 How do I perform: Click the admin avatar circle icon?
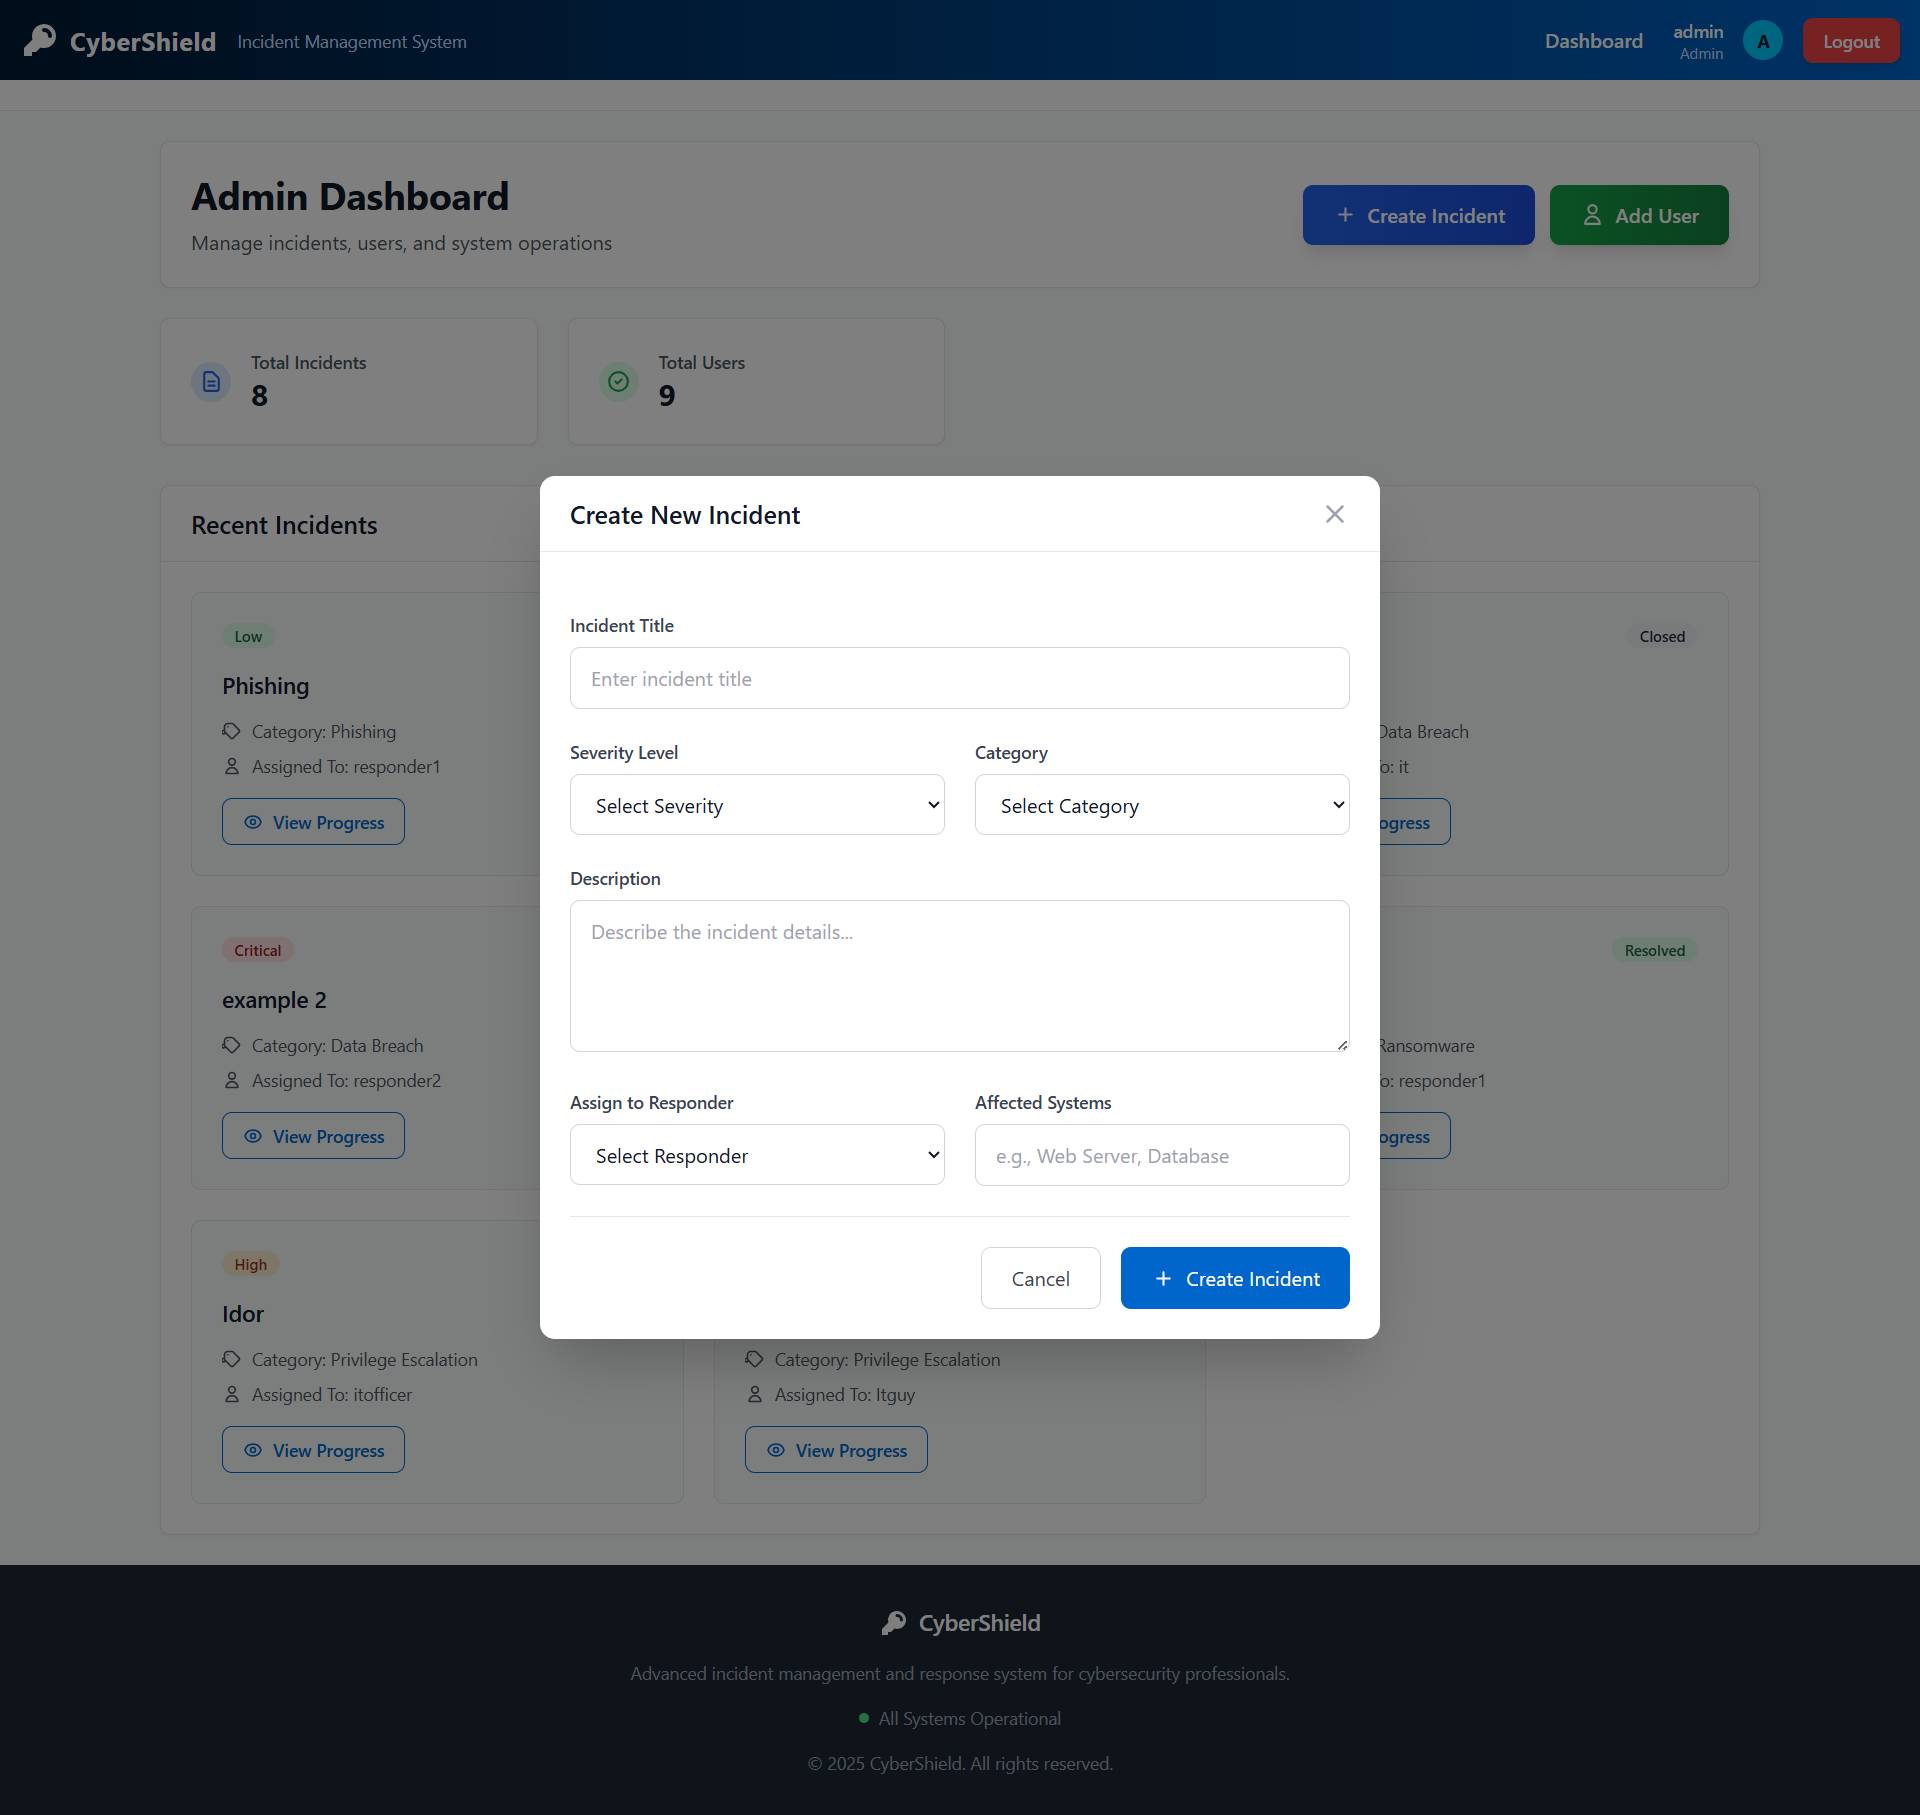click(1762, 41)
